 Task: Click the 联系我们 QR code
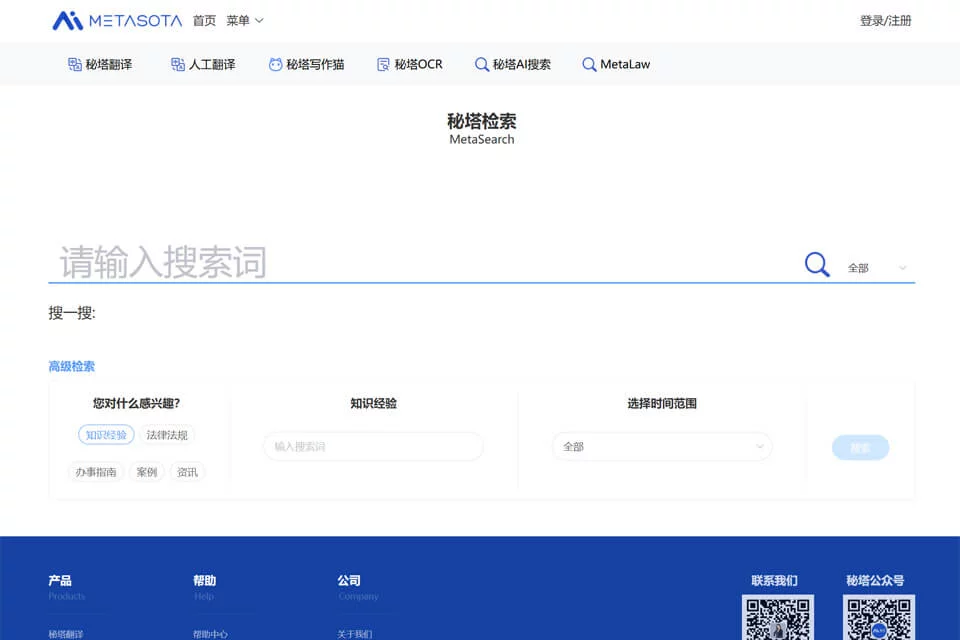778,617
